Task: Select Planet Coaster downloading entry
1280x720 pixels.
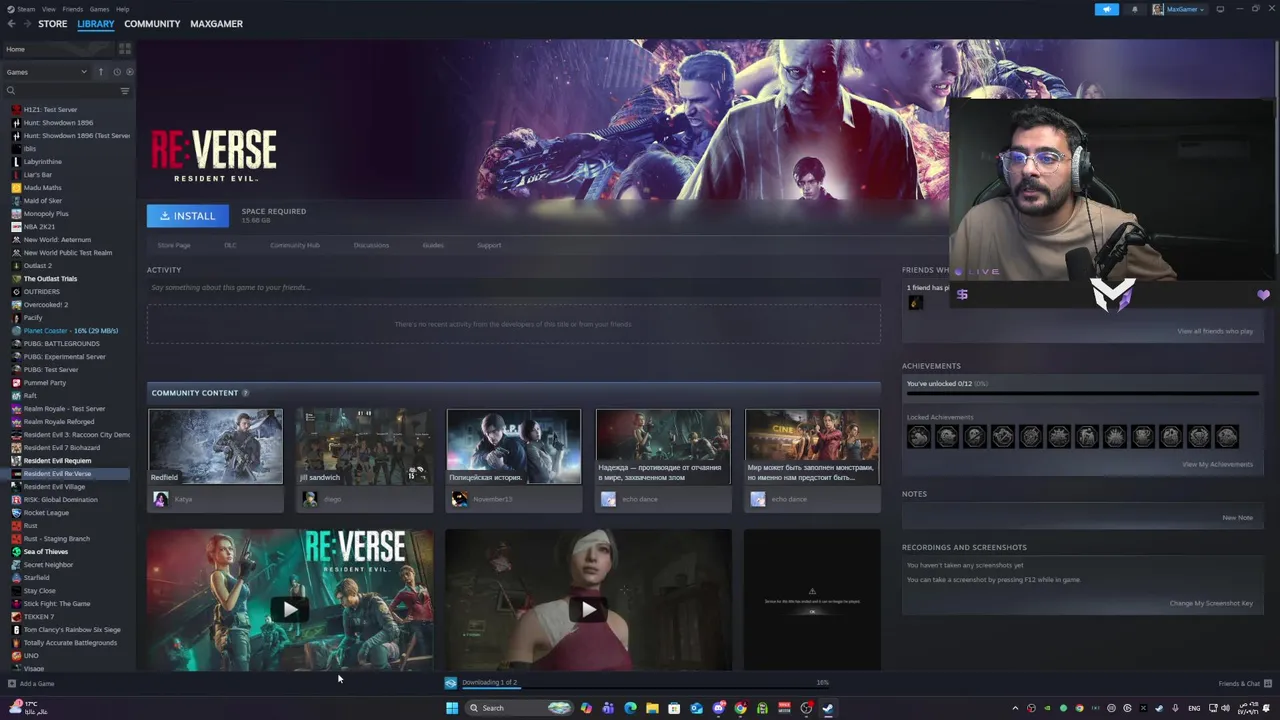Action: [x=70, y=331]
